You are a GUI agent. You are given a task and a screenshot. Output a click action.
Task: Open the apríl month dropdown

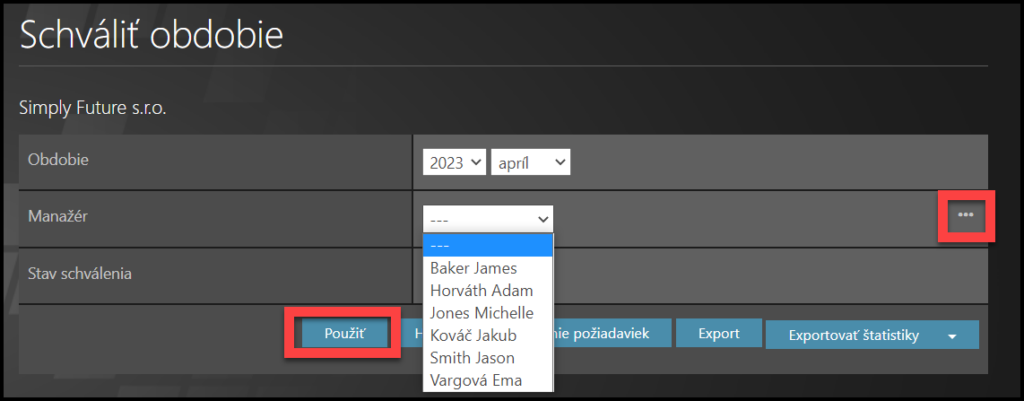click(x=530, y=163)
